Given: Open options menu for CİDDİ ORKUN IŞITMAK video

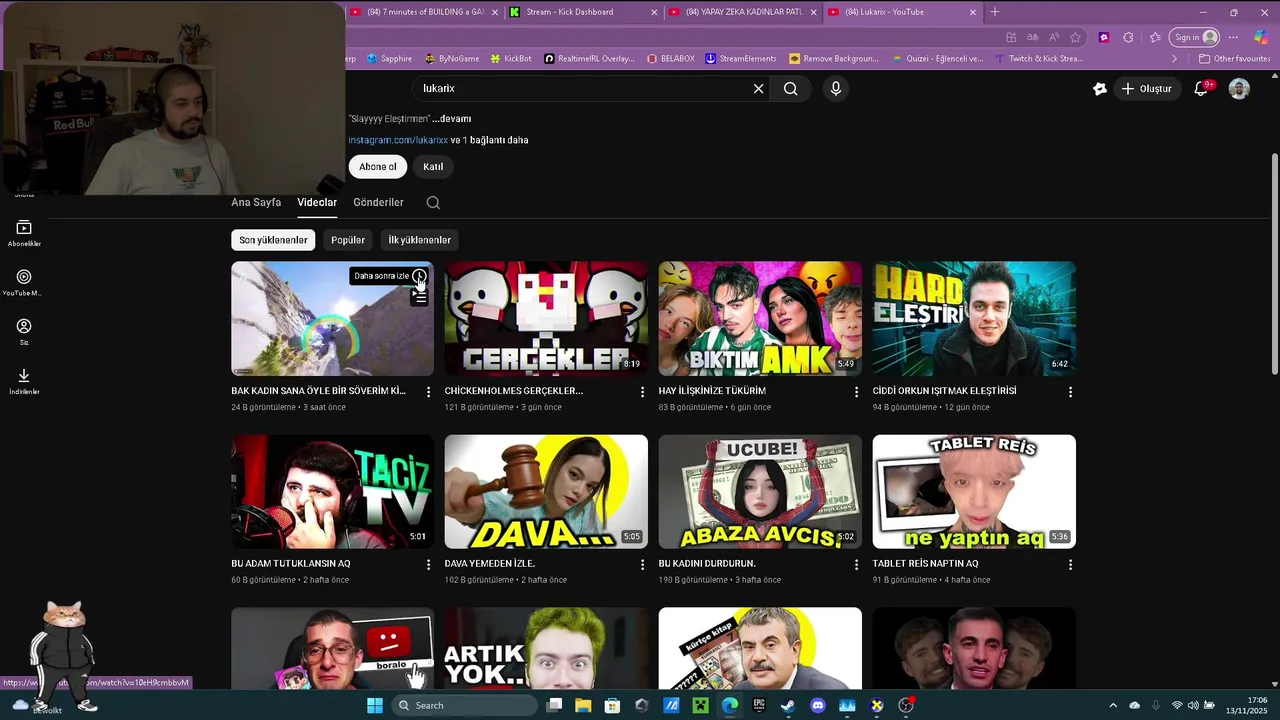Looking at the screenshot, I should 1070,392.
